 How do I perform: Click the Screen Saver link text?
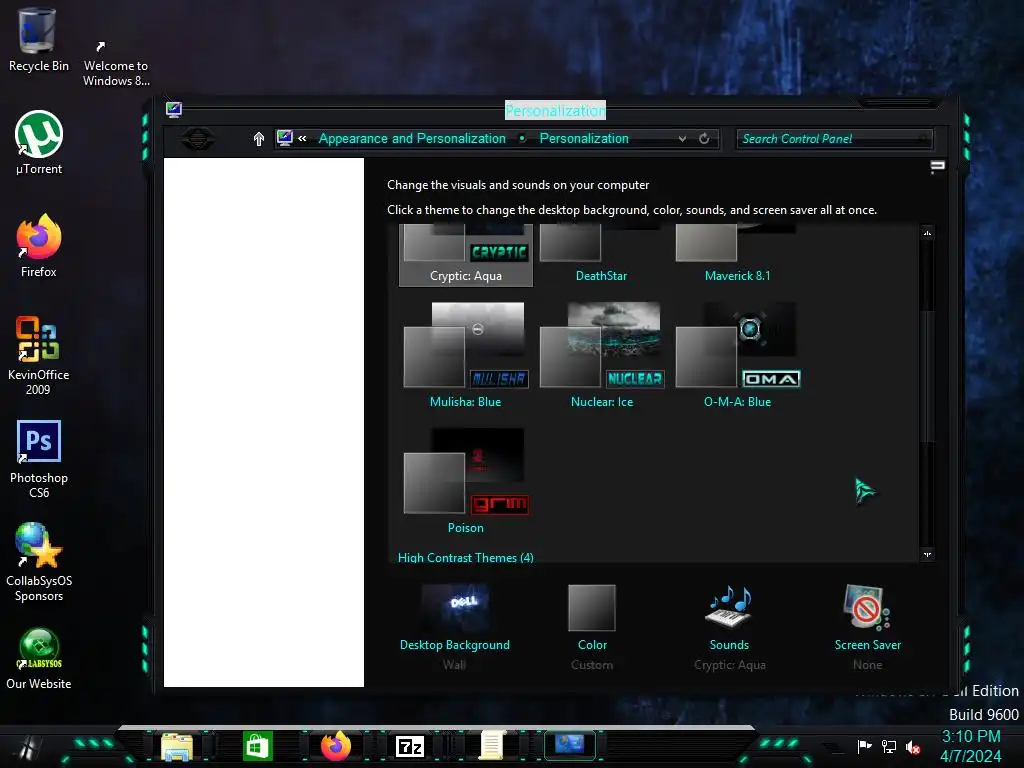click(x=867, y=645)
